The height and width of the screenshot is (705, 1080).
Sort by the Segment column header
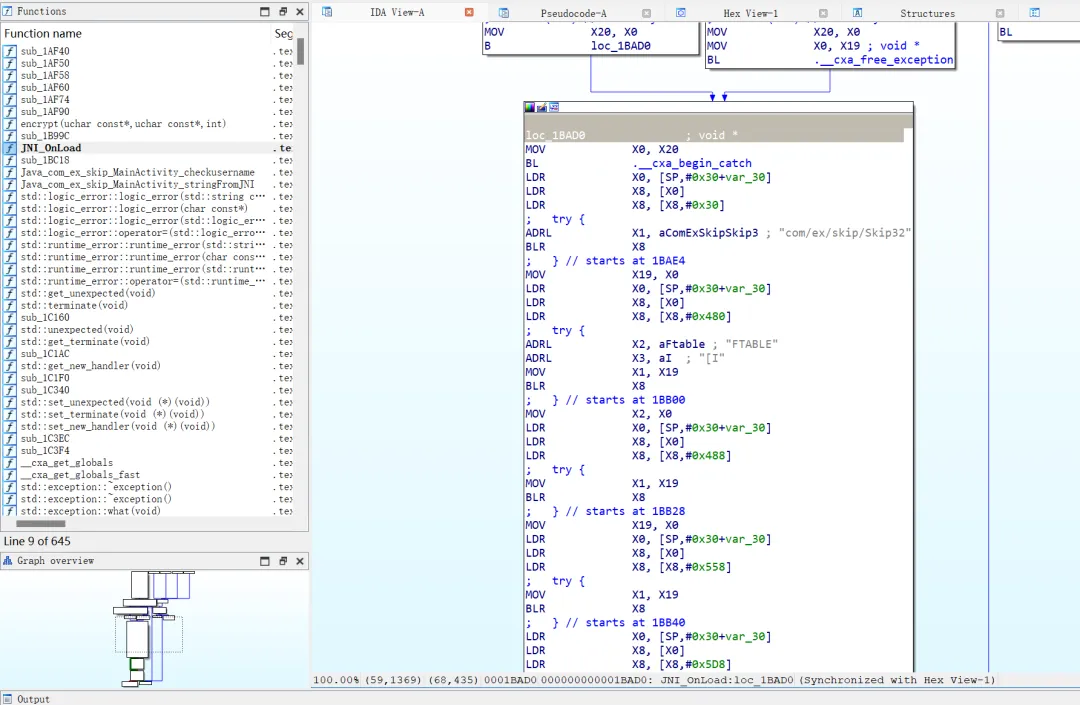click(x=284, y=33)
